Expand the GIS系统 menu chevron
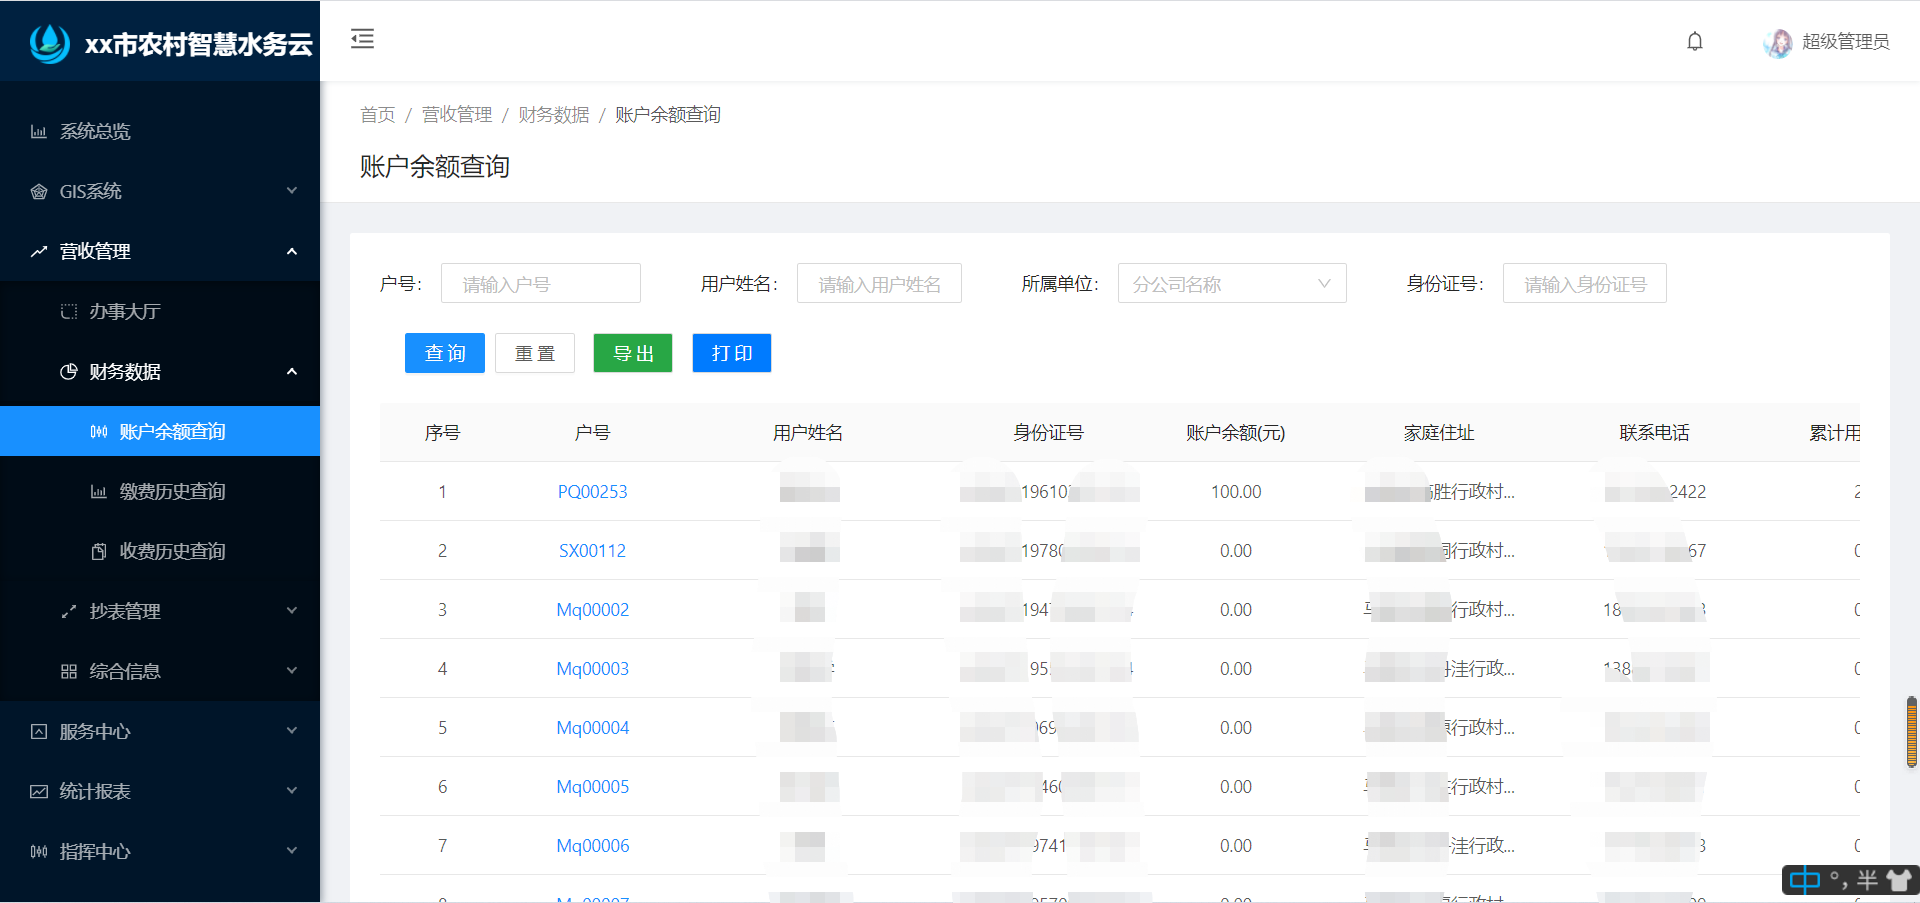 point(292,190)
